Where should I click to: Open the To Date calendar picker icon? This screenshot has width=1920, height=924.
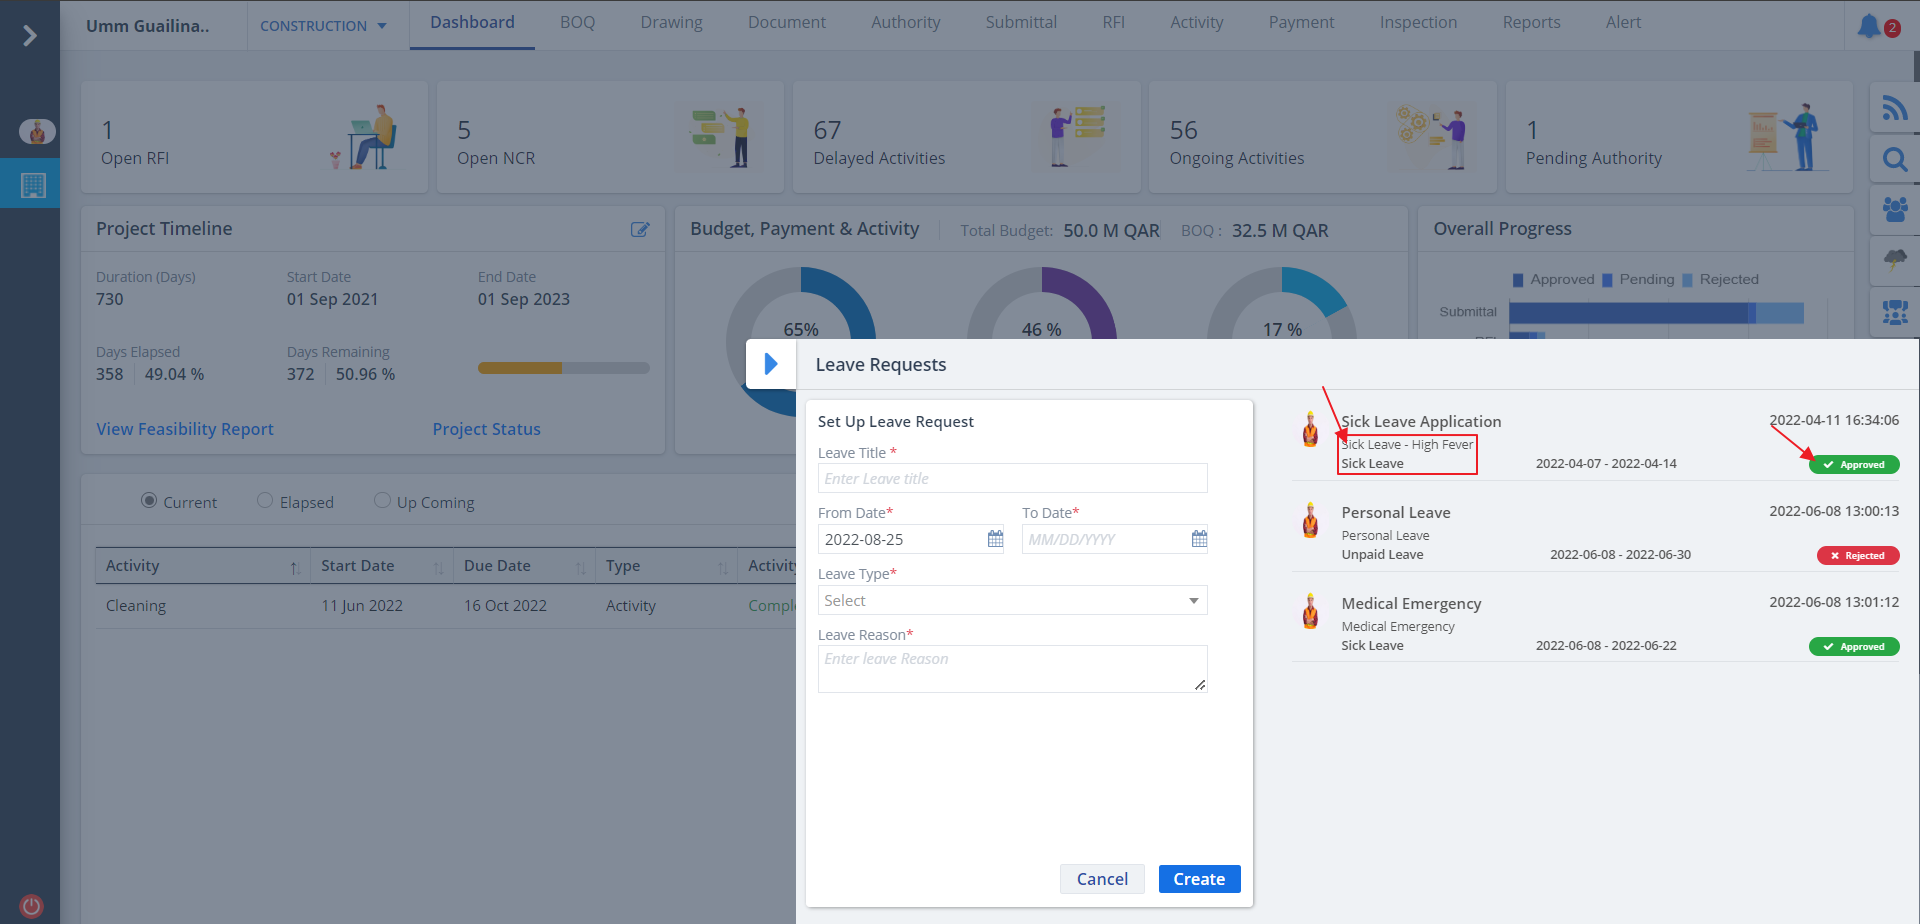1199,539
